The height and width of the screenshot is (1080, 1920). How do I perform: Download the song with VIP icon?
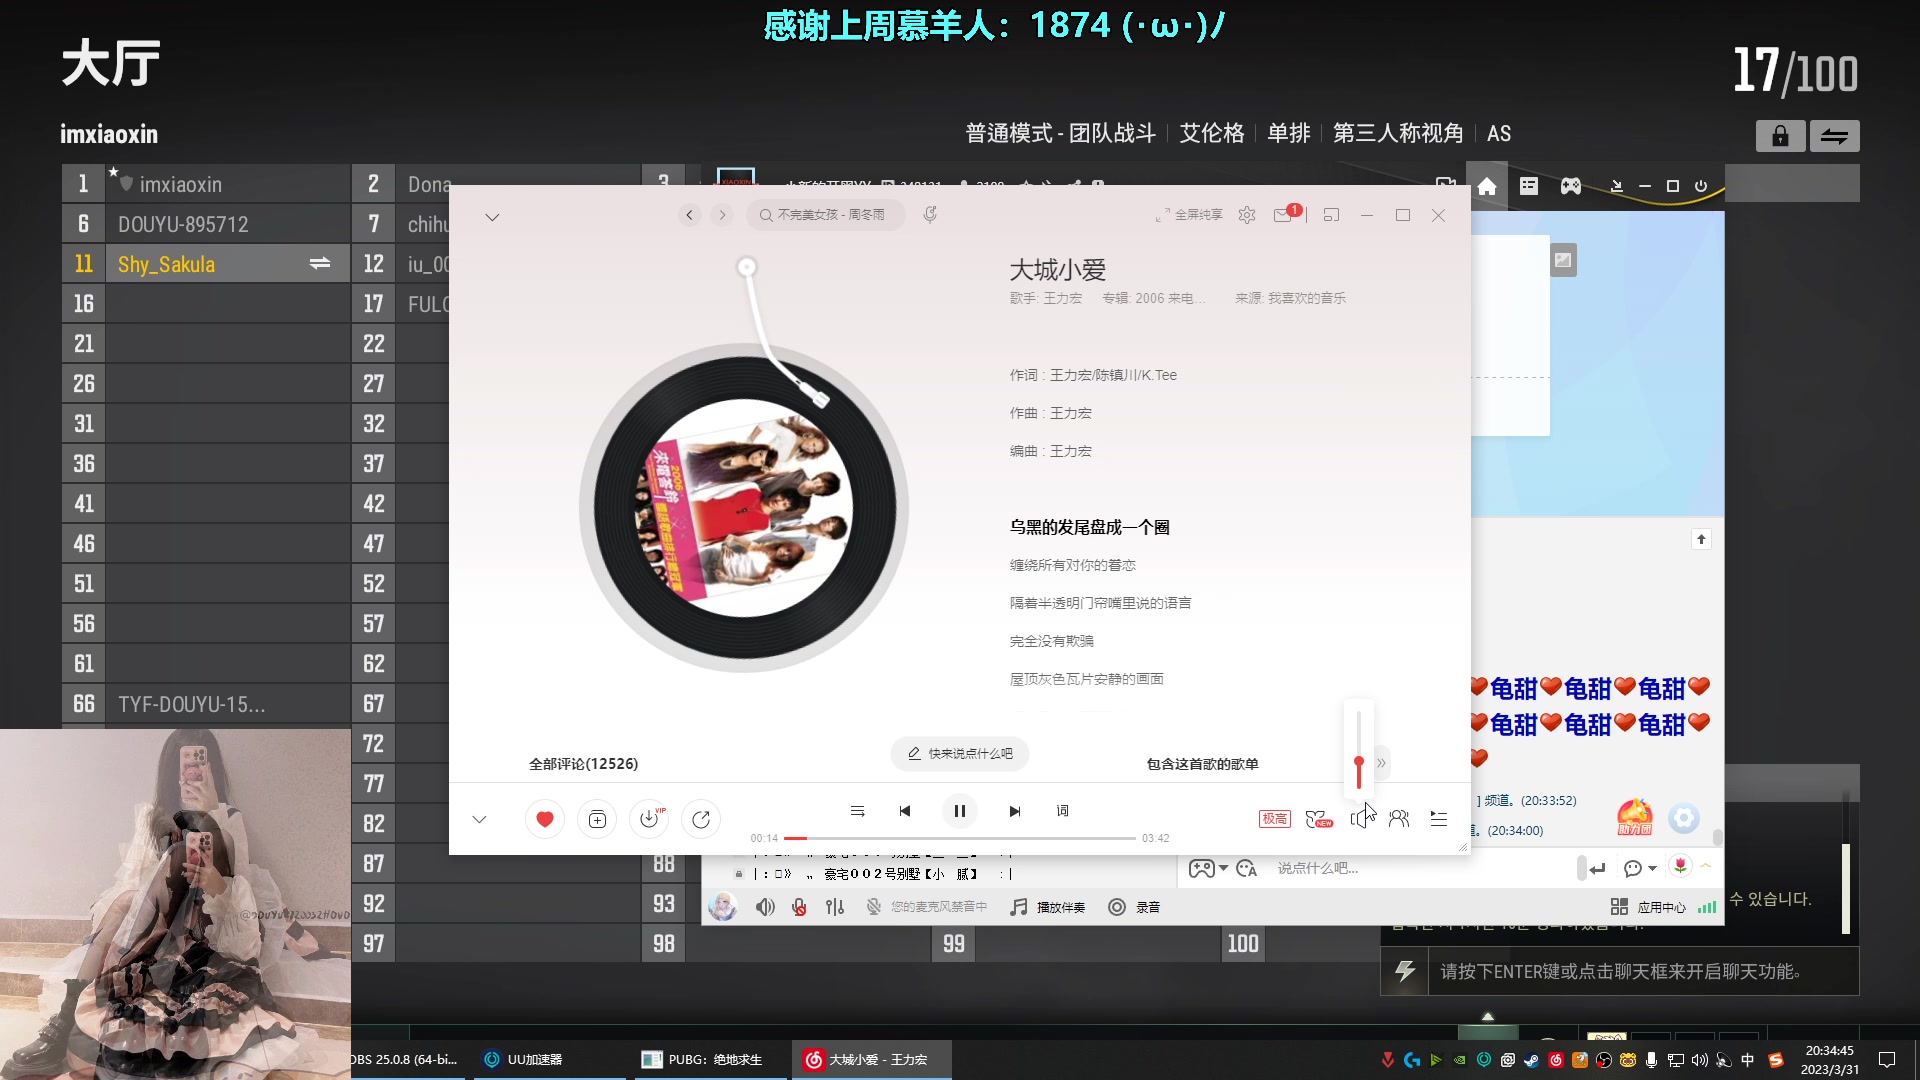[649, 819]
